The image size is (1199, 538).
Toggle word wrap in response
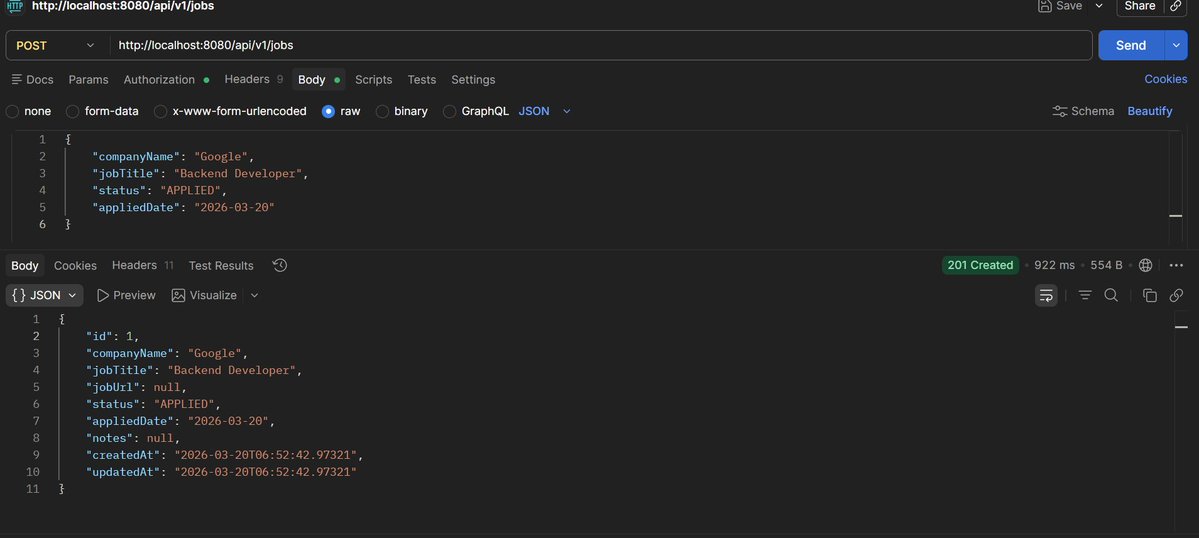(1046, 295)
